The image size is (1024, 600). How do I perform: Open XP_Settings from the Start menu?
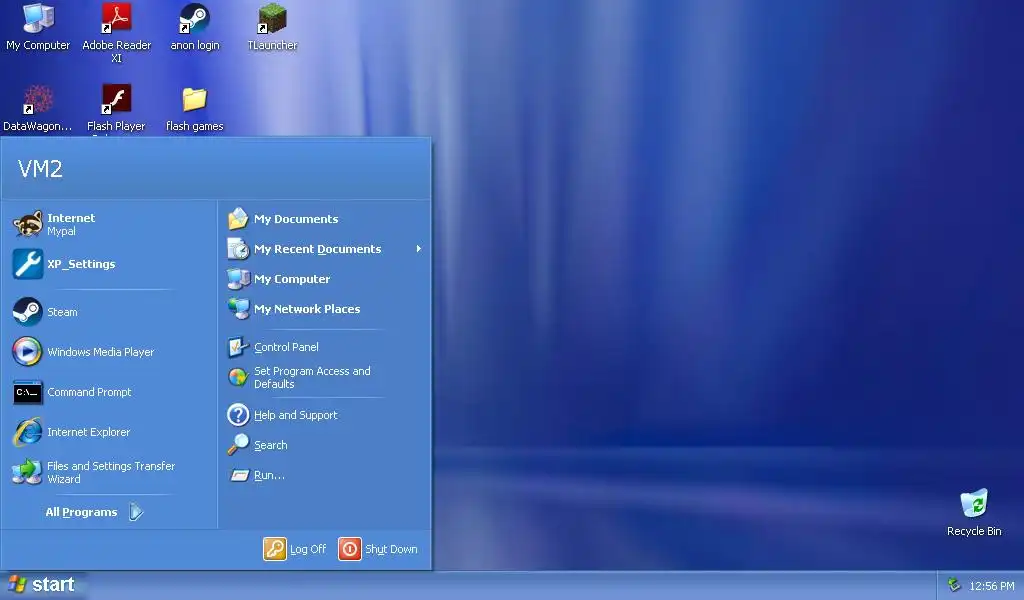110,264
